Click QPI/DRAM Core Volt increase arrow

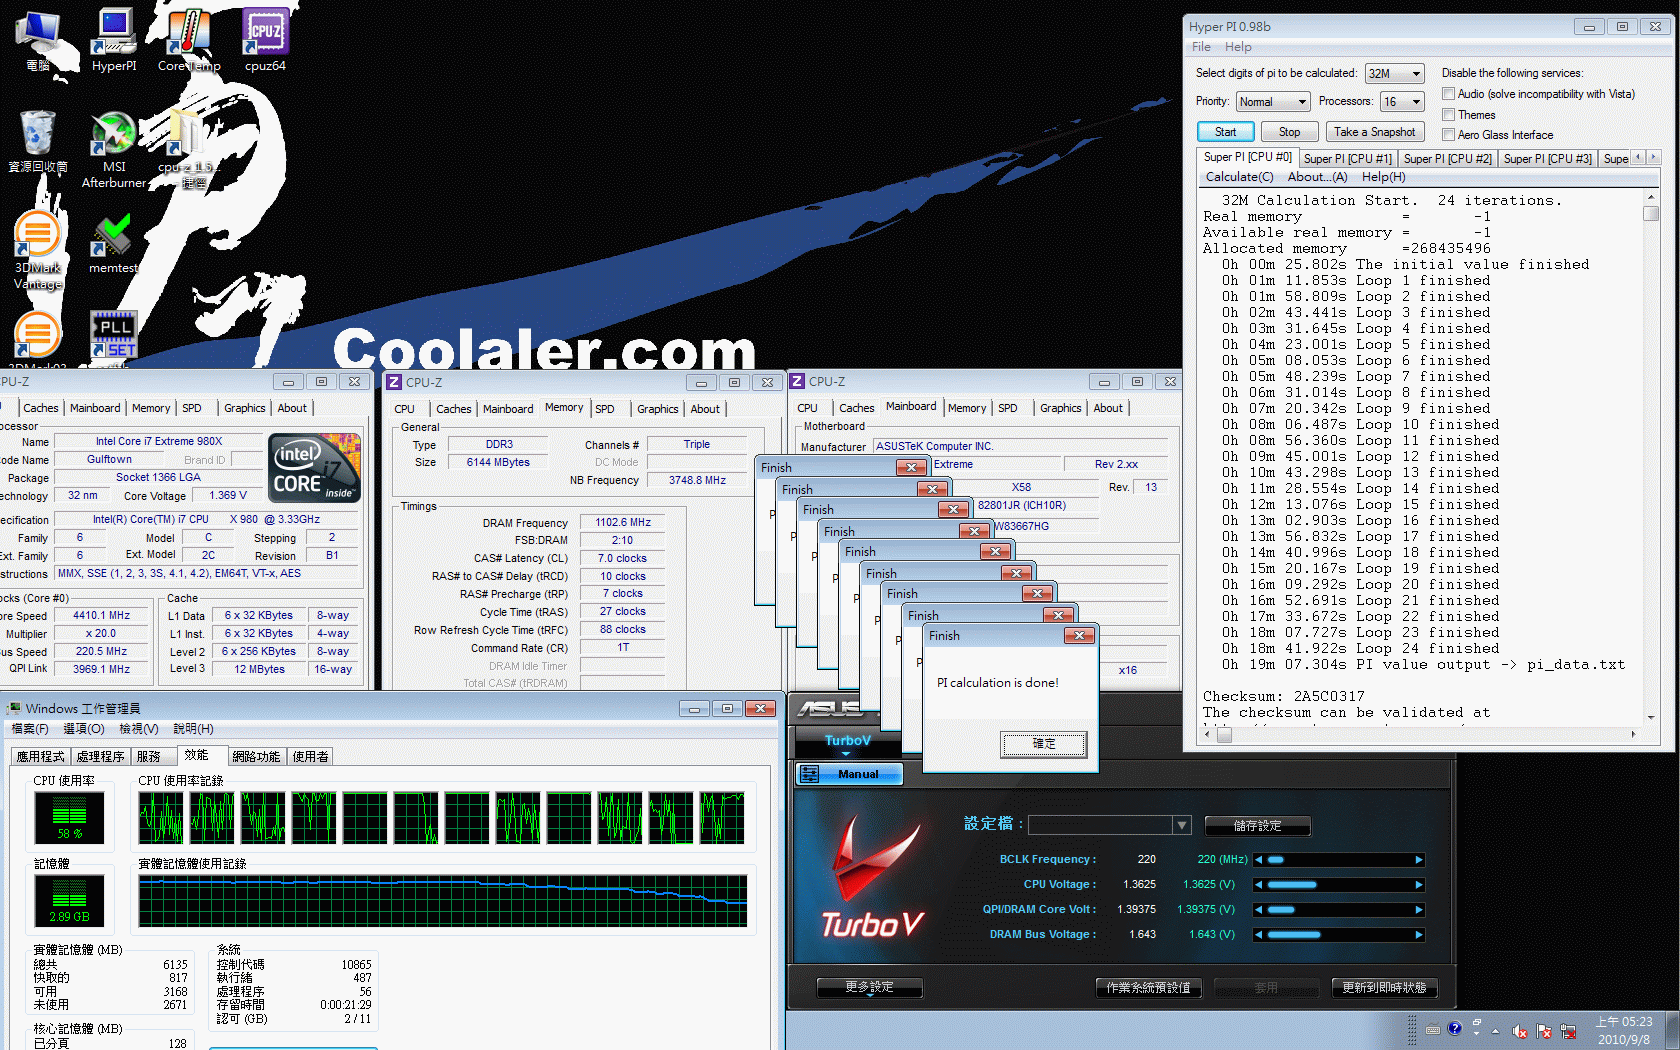pyautogui.click(x=1419, y=910)
